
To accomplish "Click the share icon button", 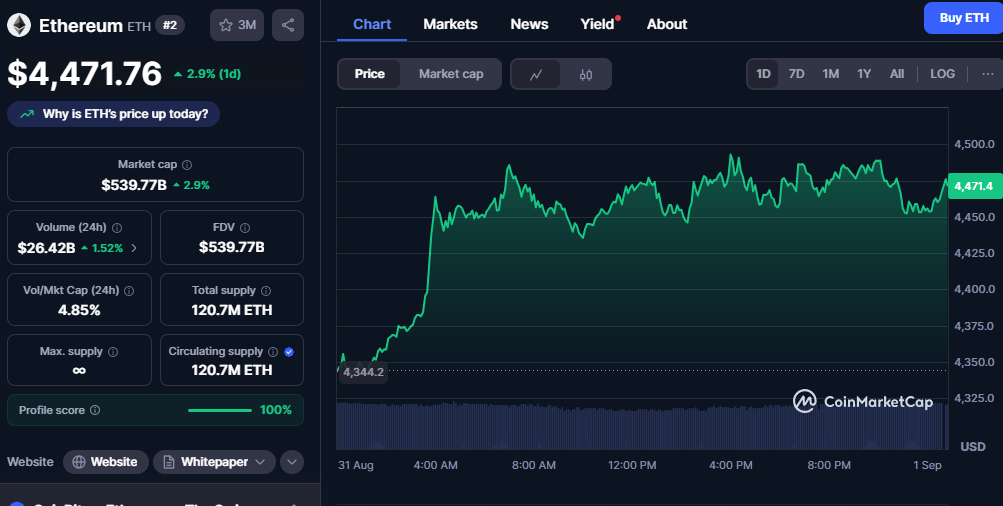I will [x=288, y=25].
